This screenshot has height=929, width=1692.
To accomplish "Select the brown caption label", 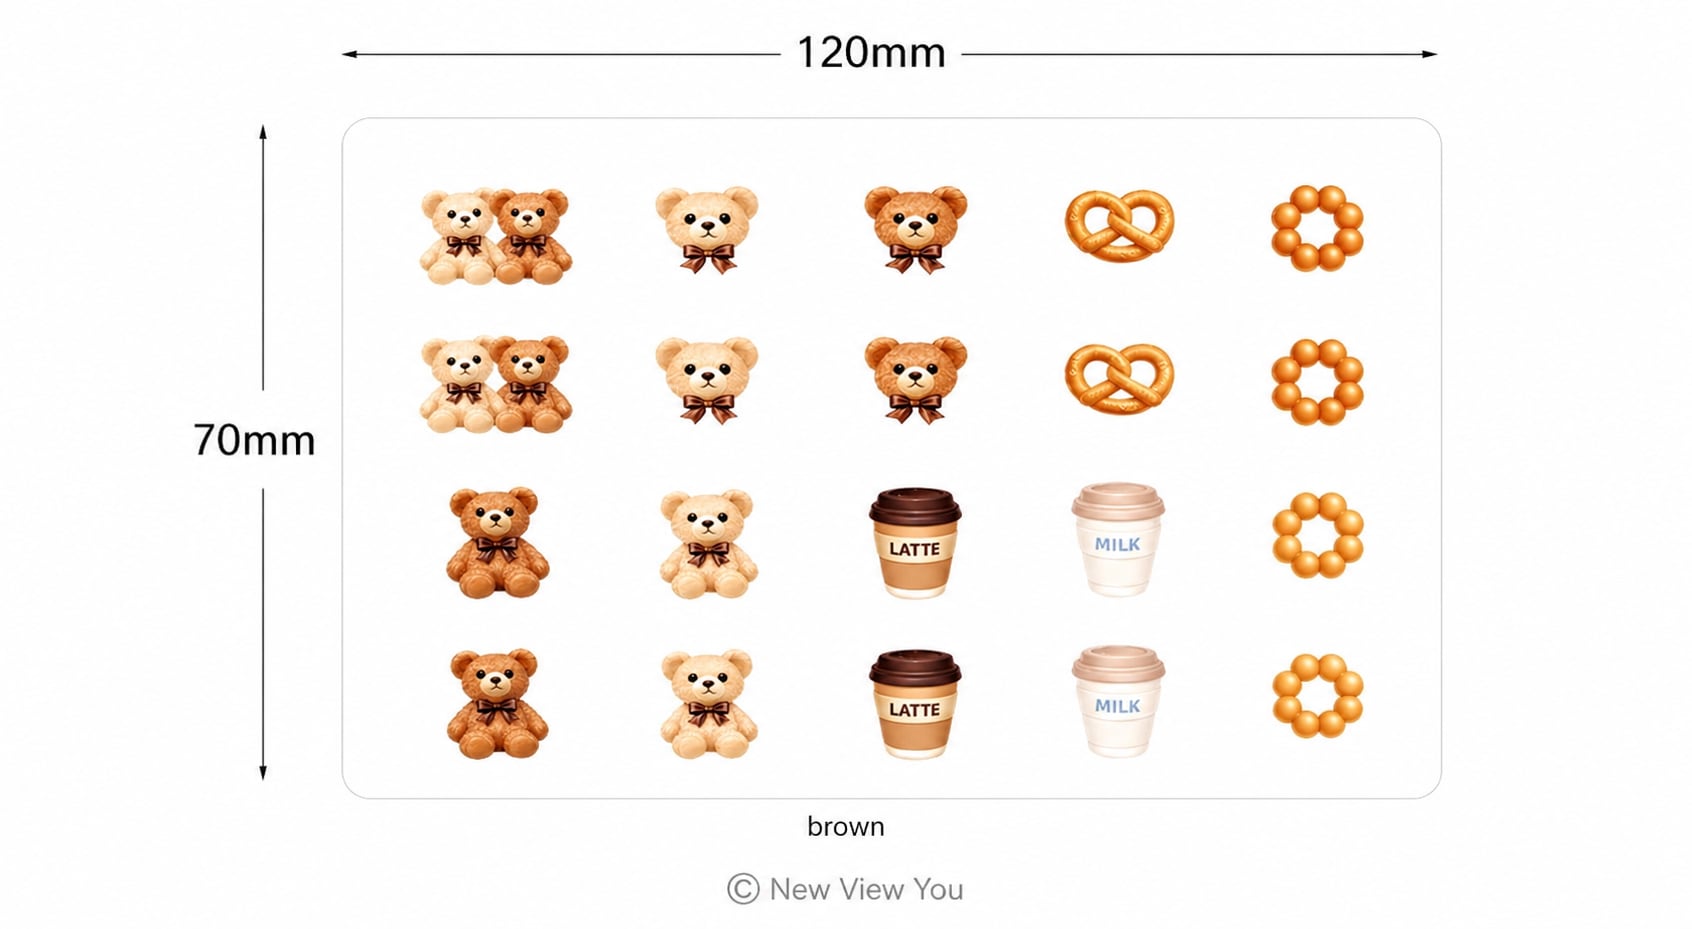I will pos(846,827).
